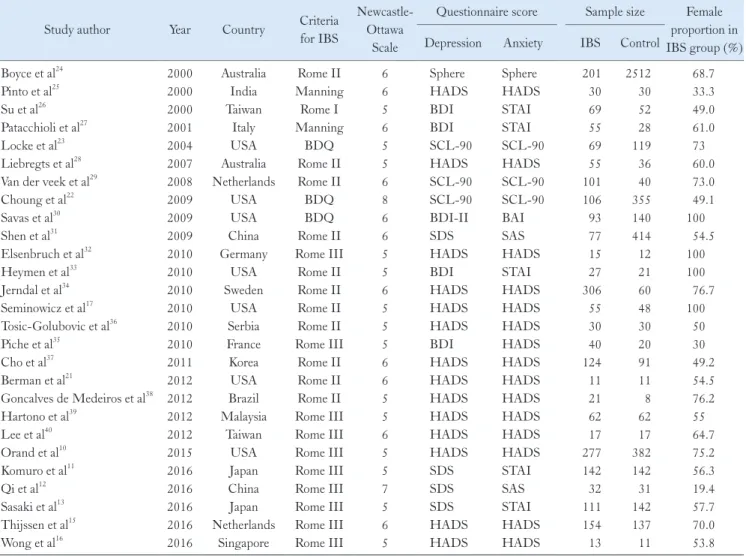Click the IBS sample value '277'
746x556 pixels.
(x=592, y=453)
